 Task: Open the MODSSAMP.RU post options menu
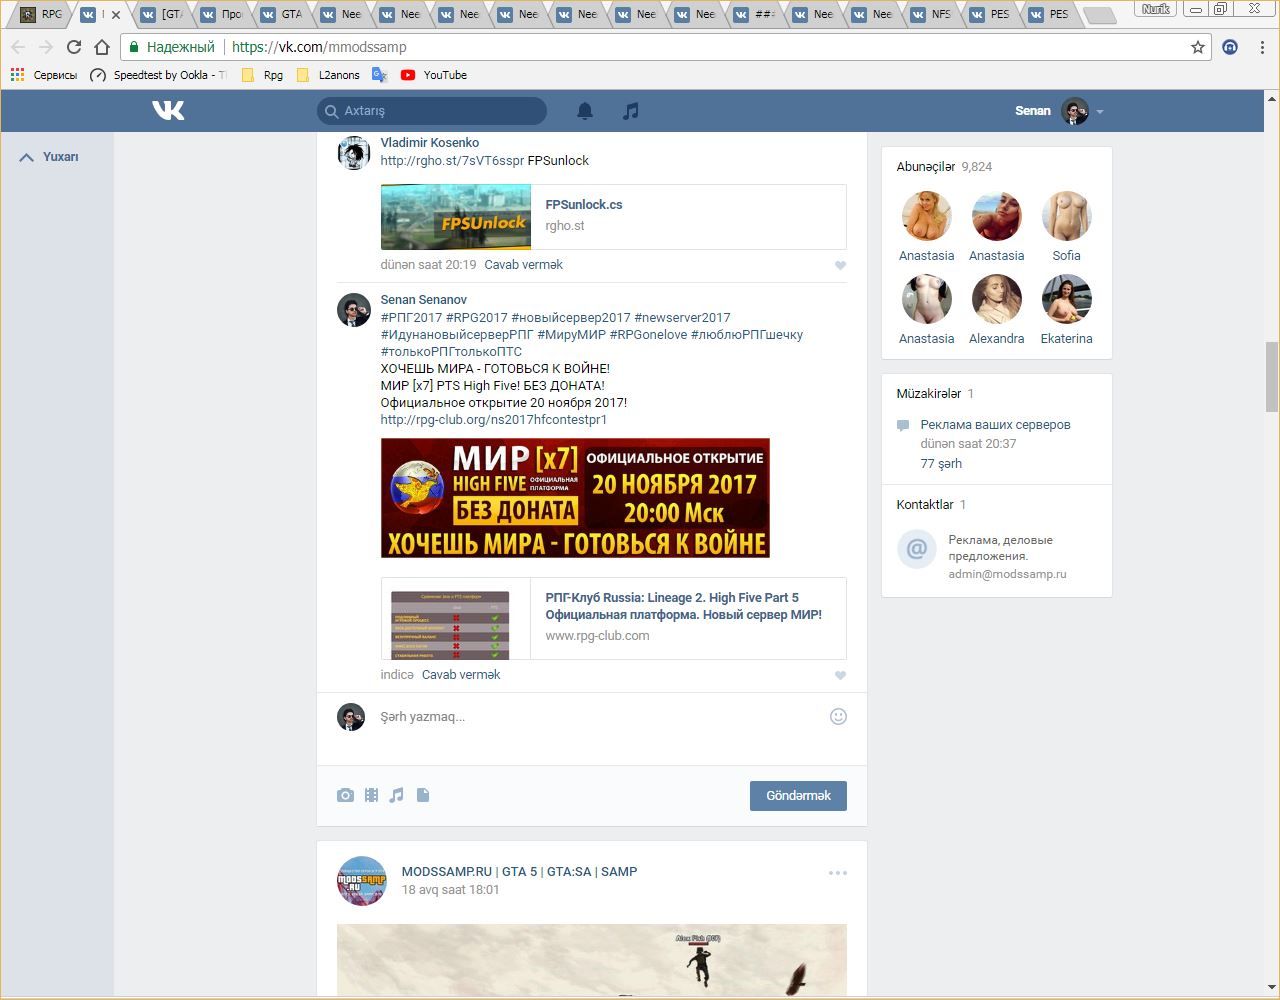click(x=838, y=873)
